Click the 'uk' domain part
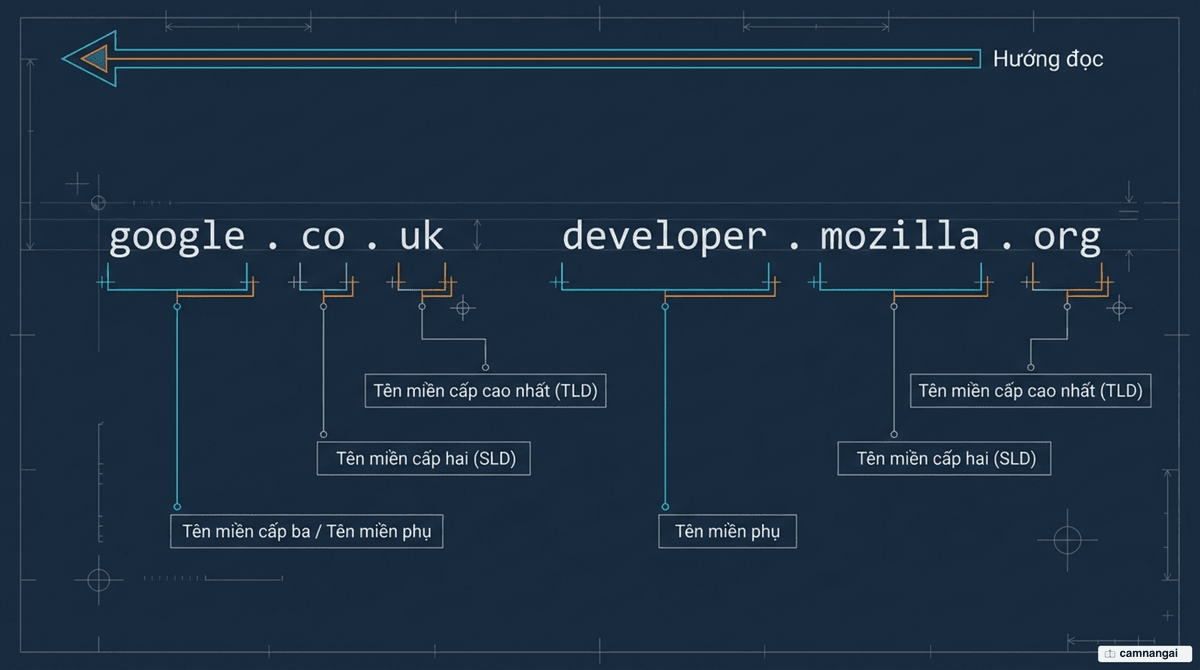 click(x=421, y=235)
